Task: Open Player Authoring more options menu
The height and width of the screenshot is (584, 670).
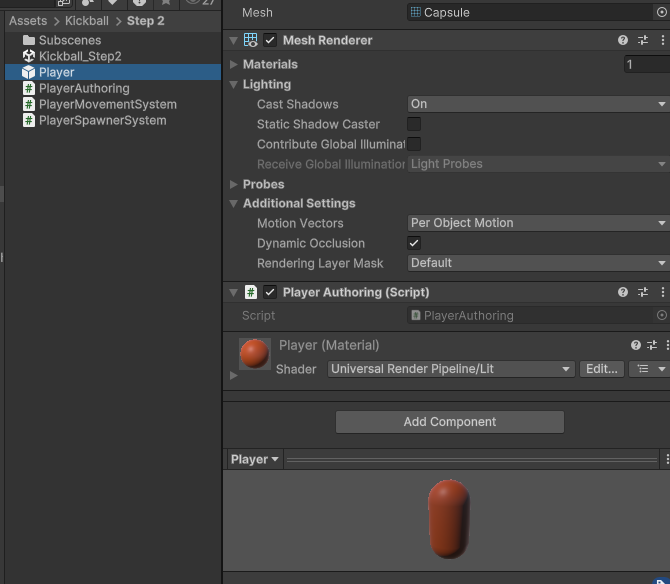Action: pos(663,292)
